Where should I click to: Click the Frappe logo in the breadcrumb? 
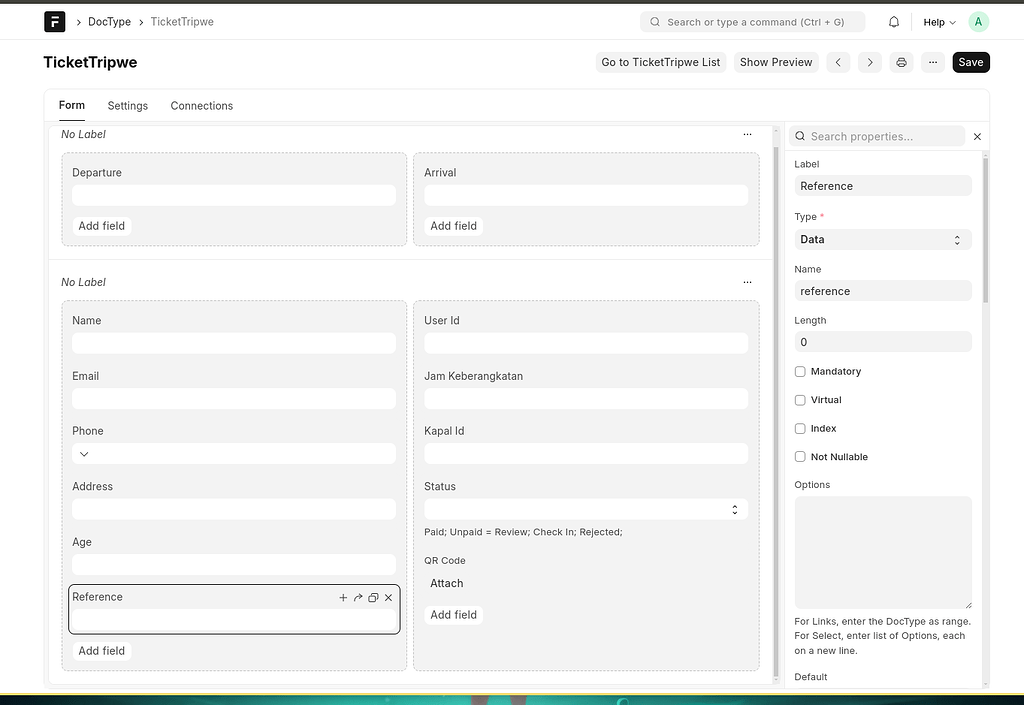(x=54, y=21)
